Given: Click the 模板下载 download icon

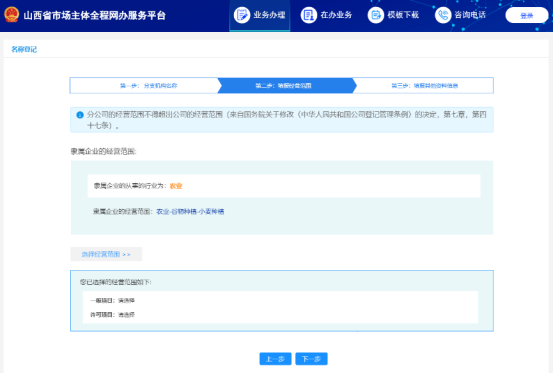Looking at the screenshot, I should (x=376, y=15).
